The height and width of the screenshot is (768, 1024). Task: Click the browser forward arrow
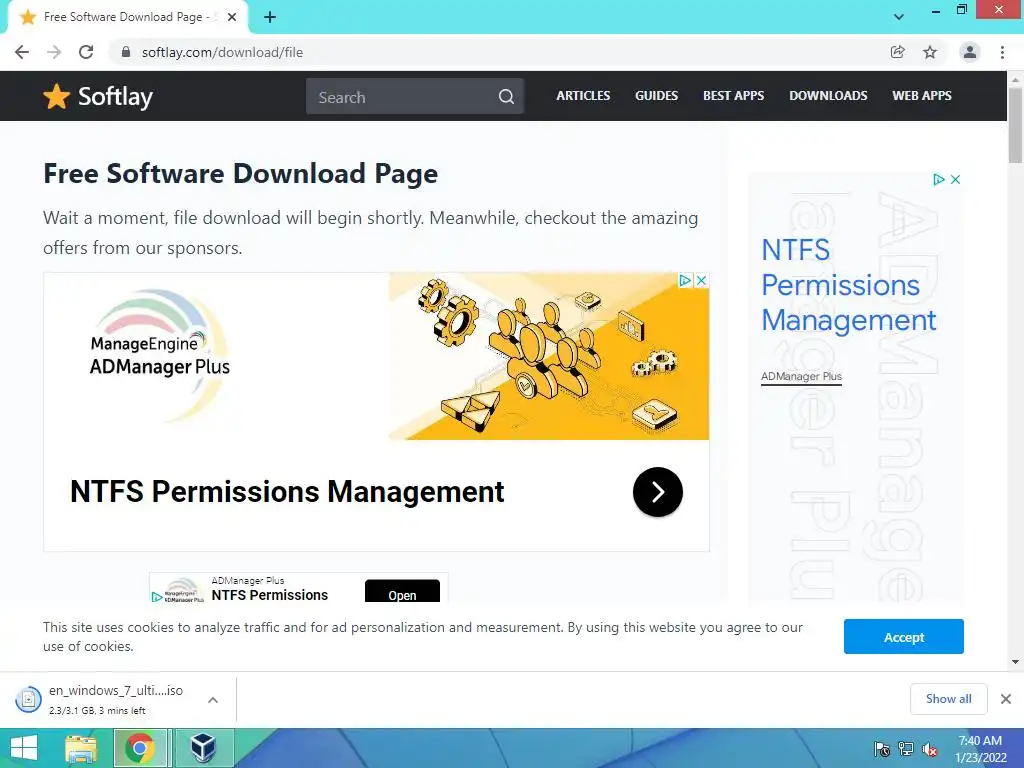click(54, 52)
